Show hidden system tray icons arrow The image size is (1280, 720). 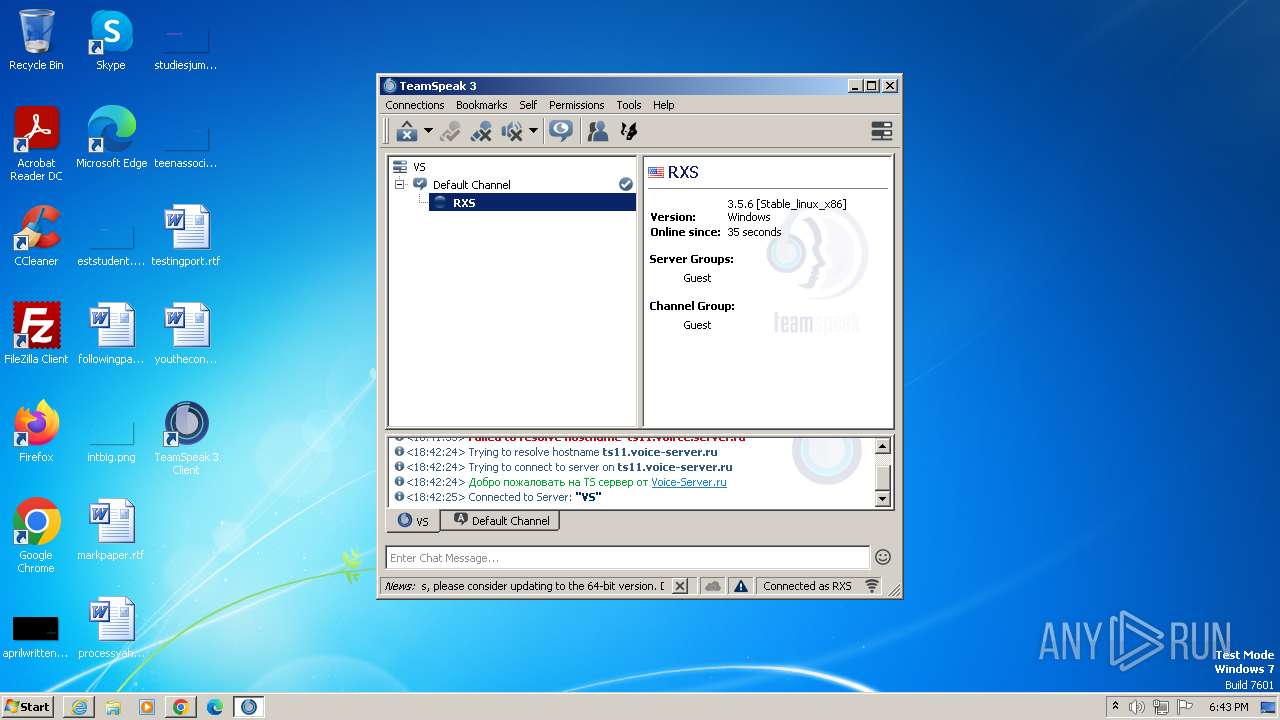point(1115,707)
